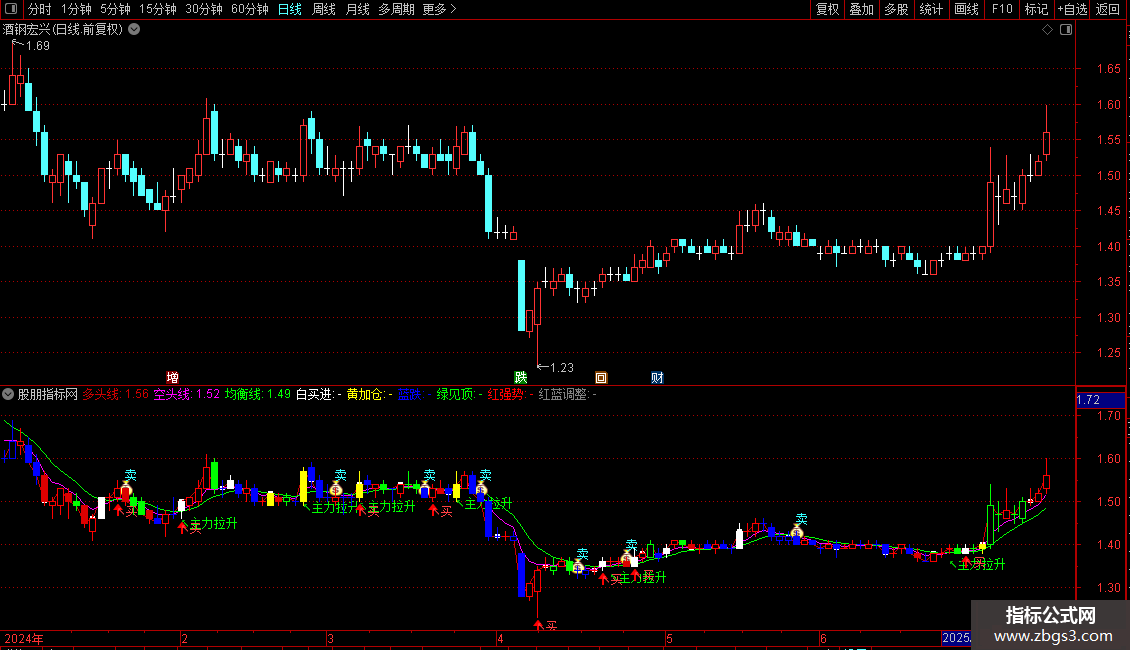1130x650 pixels.
Task: Click the 2024年 label on the time axis
Action: pyautogui.click(x=24, y=638)
